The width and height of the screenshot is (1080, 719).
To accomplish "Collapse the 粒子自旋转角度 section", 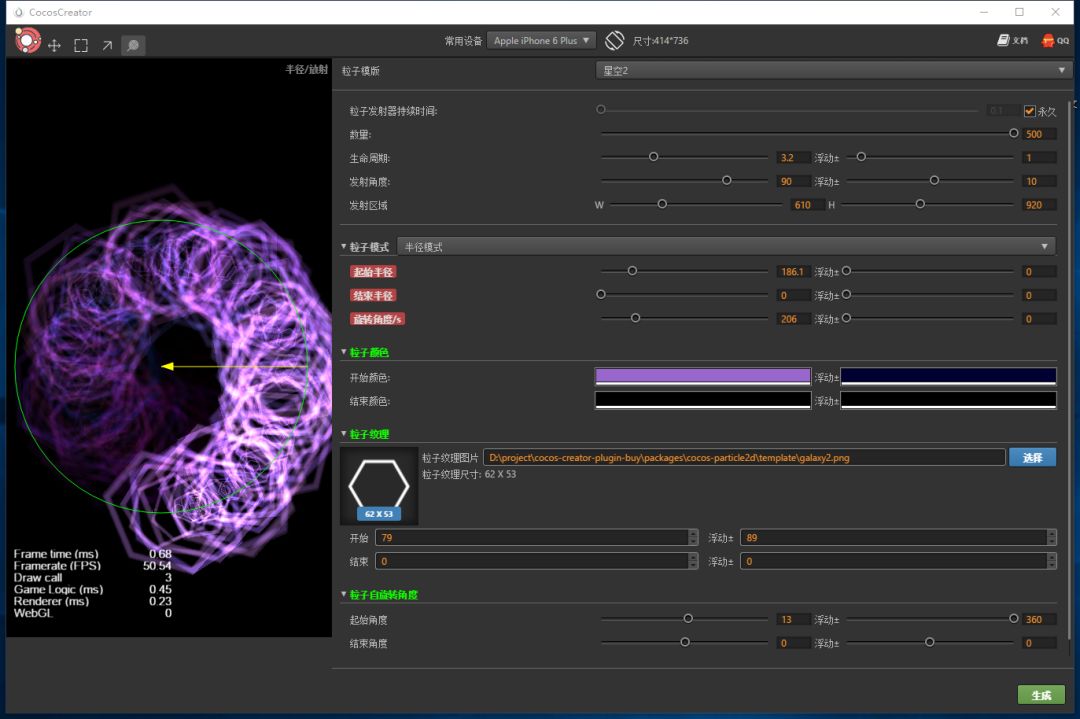I will tap(345, 595).
